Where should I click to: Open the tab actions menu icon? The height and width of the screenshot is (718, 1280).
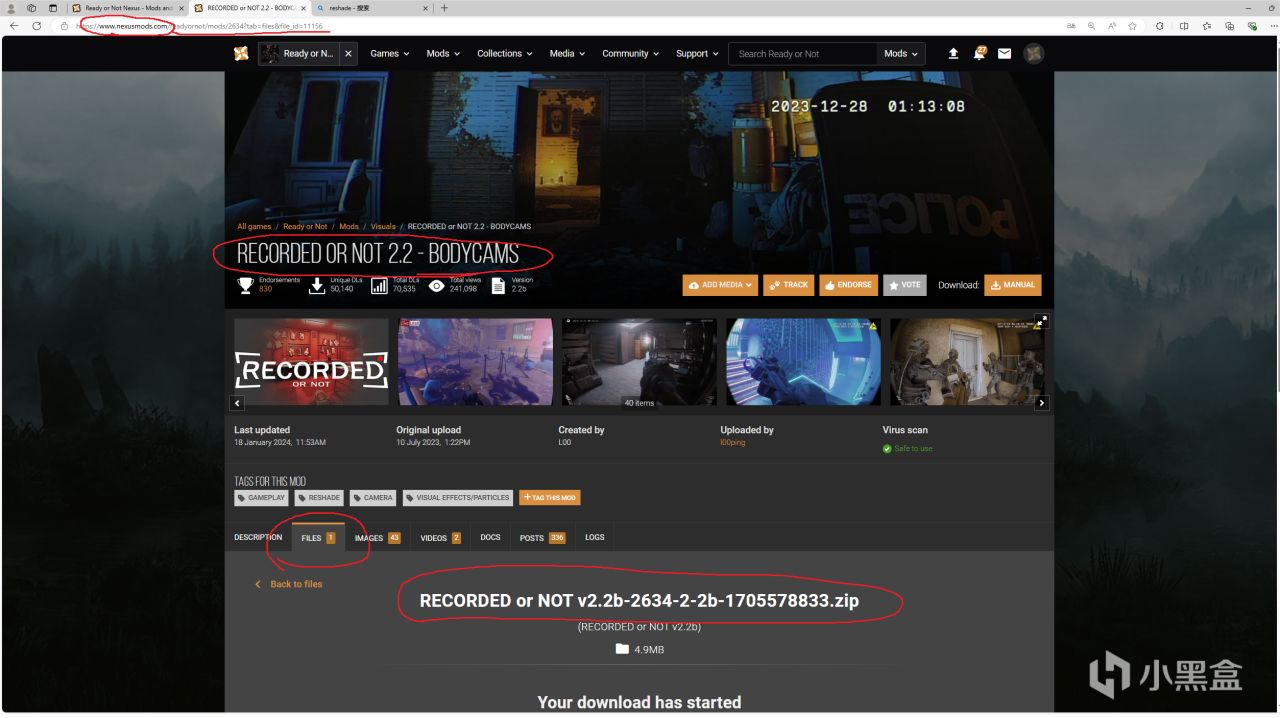point(53,8)
